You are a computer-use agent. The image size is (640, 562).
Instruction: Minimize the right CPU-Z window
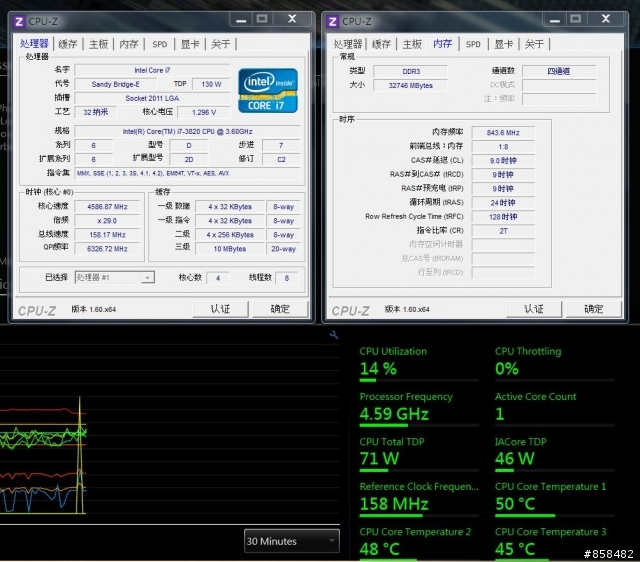(x=555, y=20)
